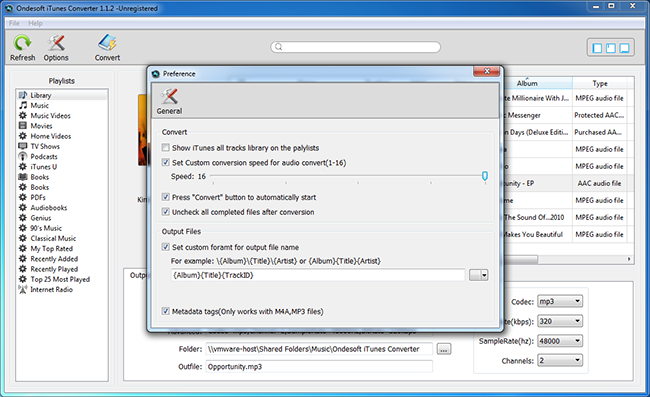The image size is (650, 397).
Task: Open the SampleRate 48000 dropdown
Action: (560, 341)
